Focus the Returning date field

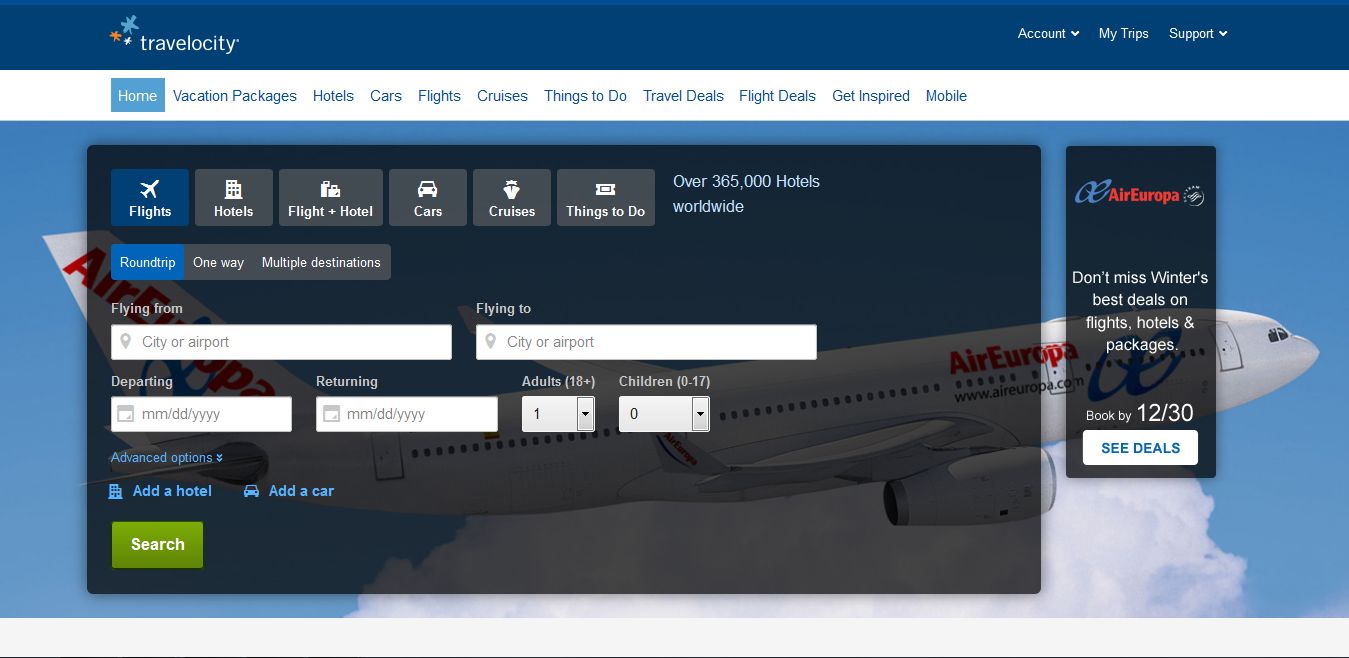406,414
